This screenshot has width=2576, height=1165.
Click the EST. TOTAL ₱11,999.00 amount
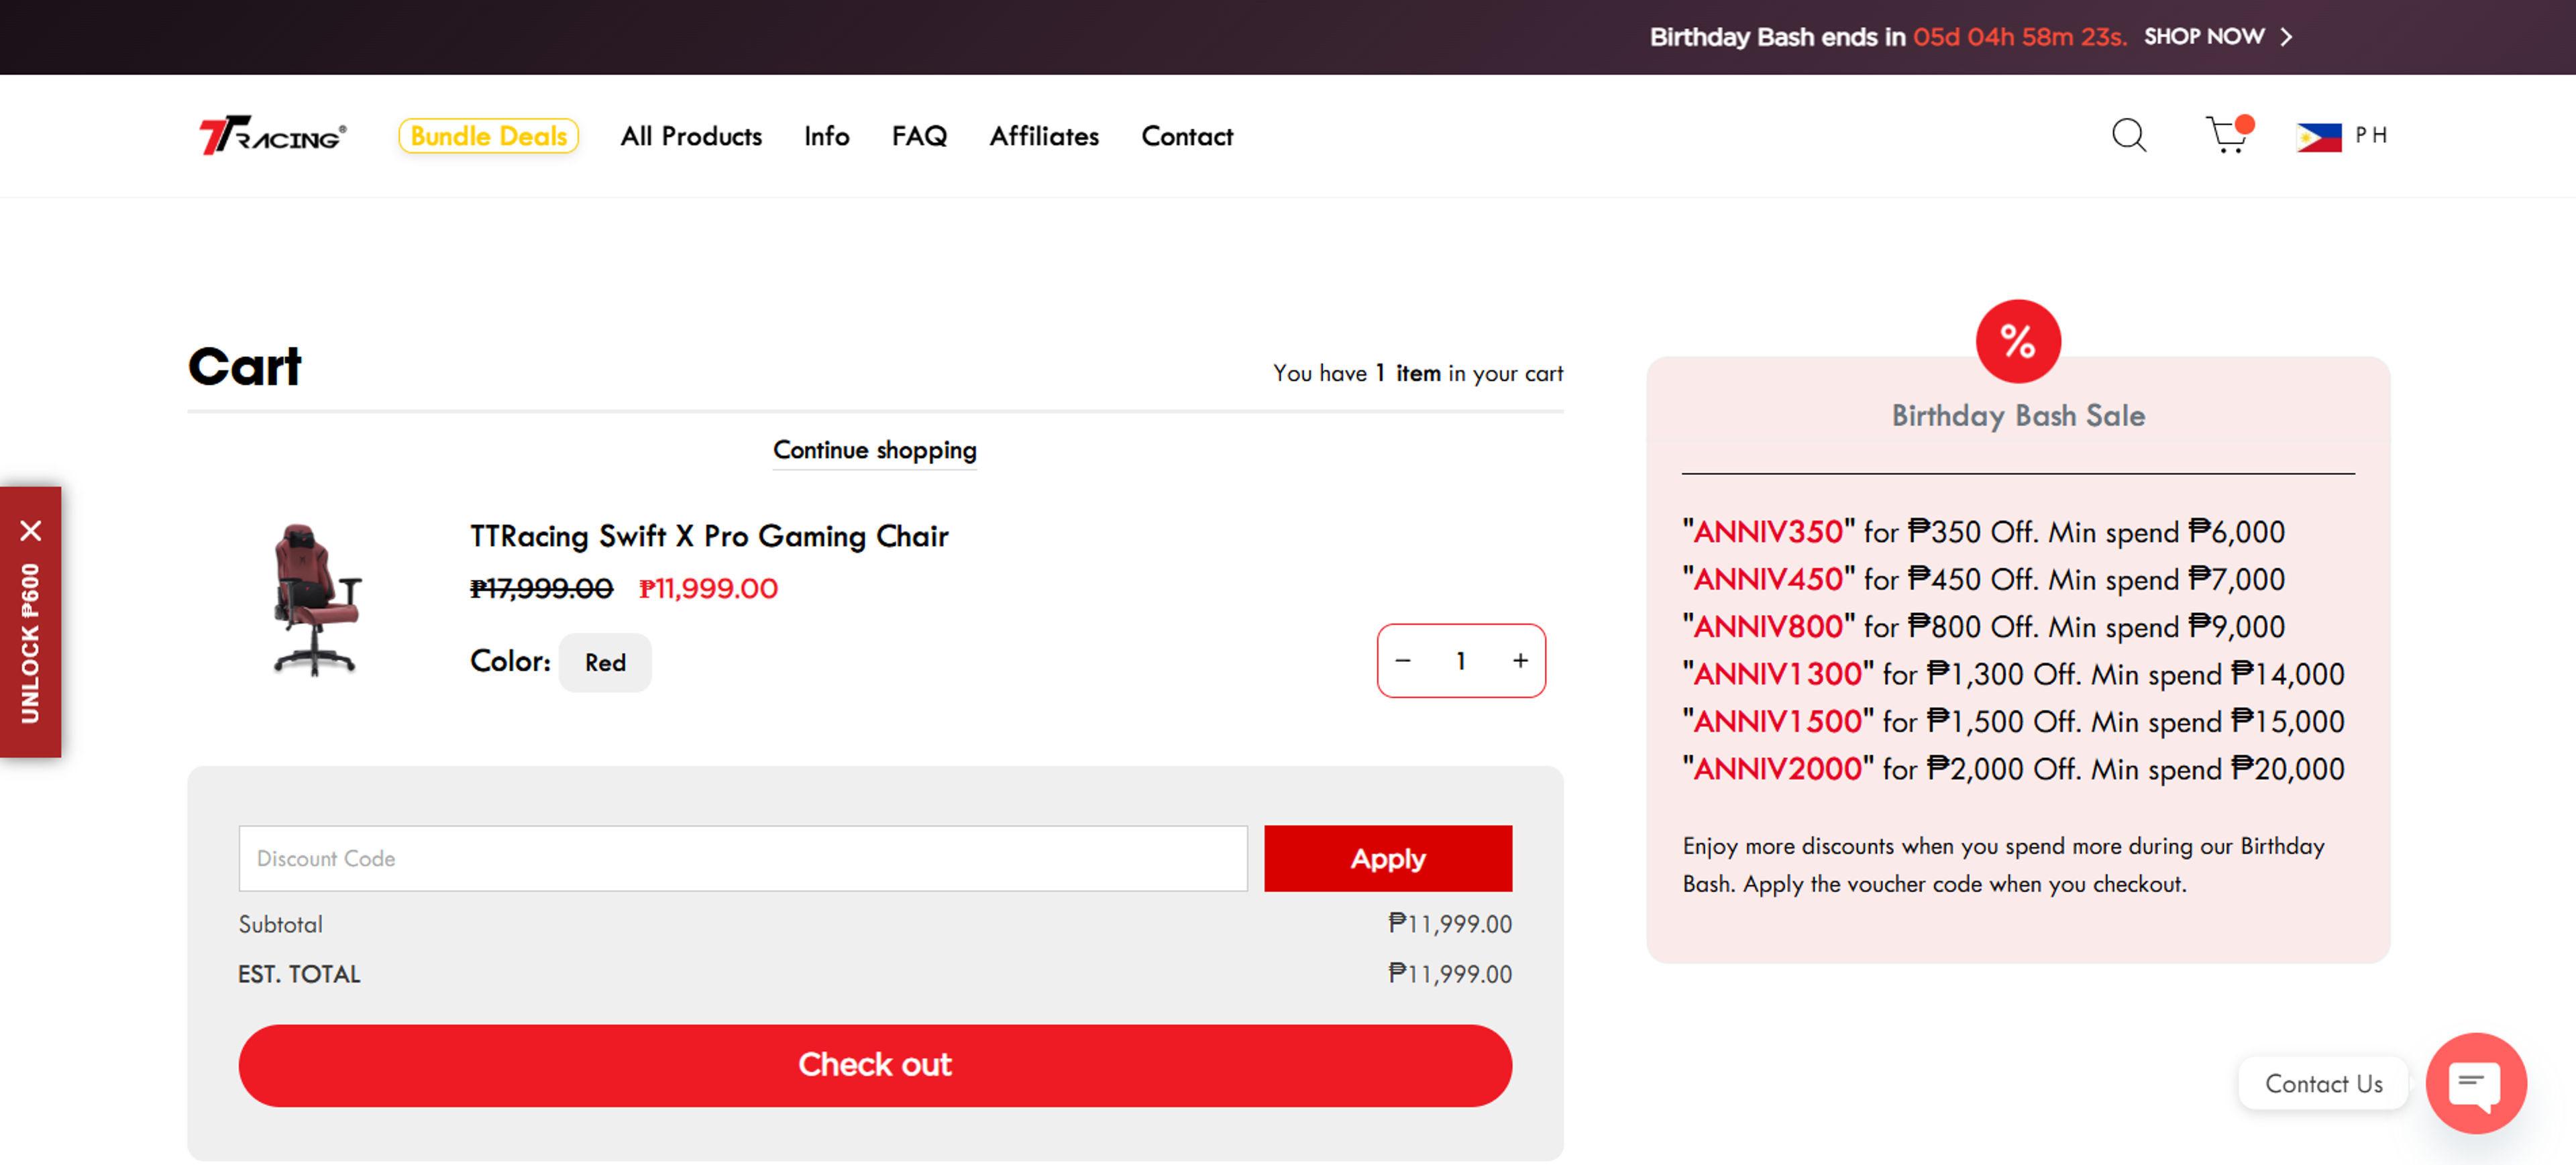(1449, 974)
